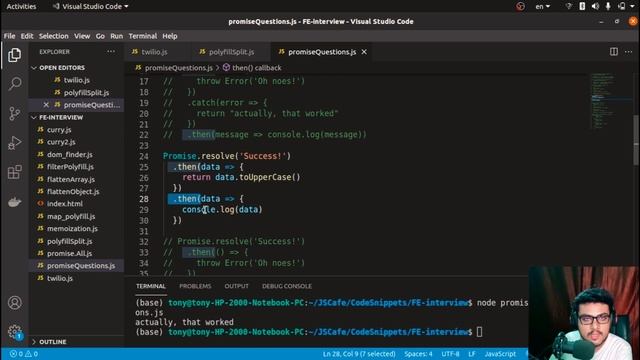Open the Explorer view in activity bar
This screenshot has width=640, height=360.
[15, 55]
